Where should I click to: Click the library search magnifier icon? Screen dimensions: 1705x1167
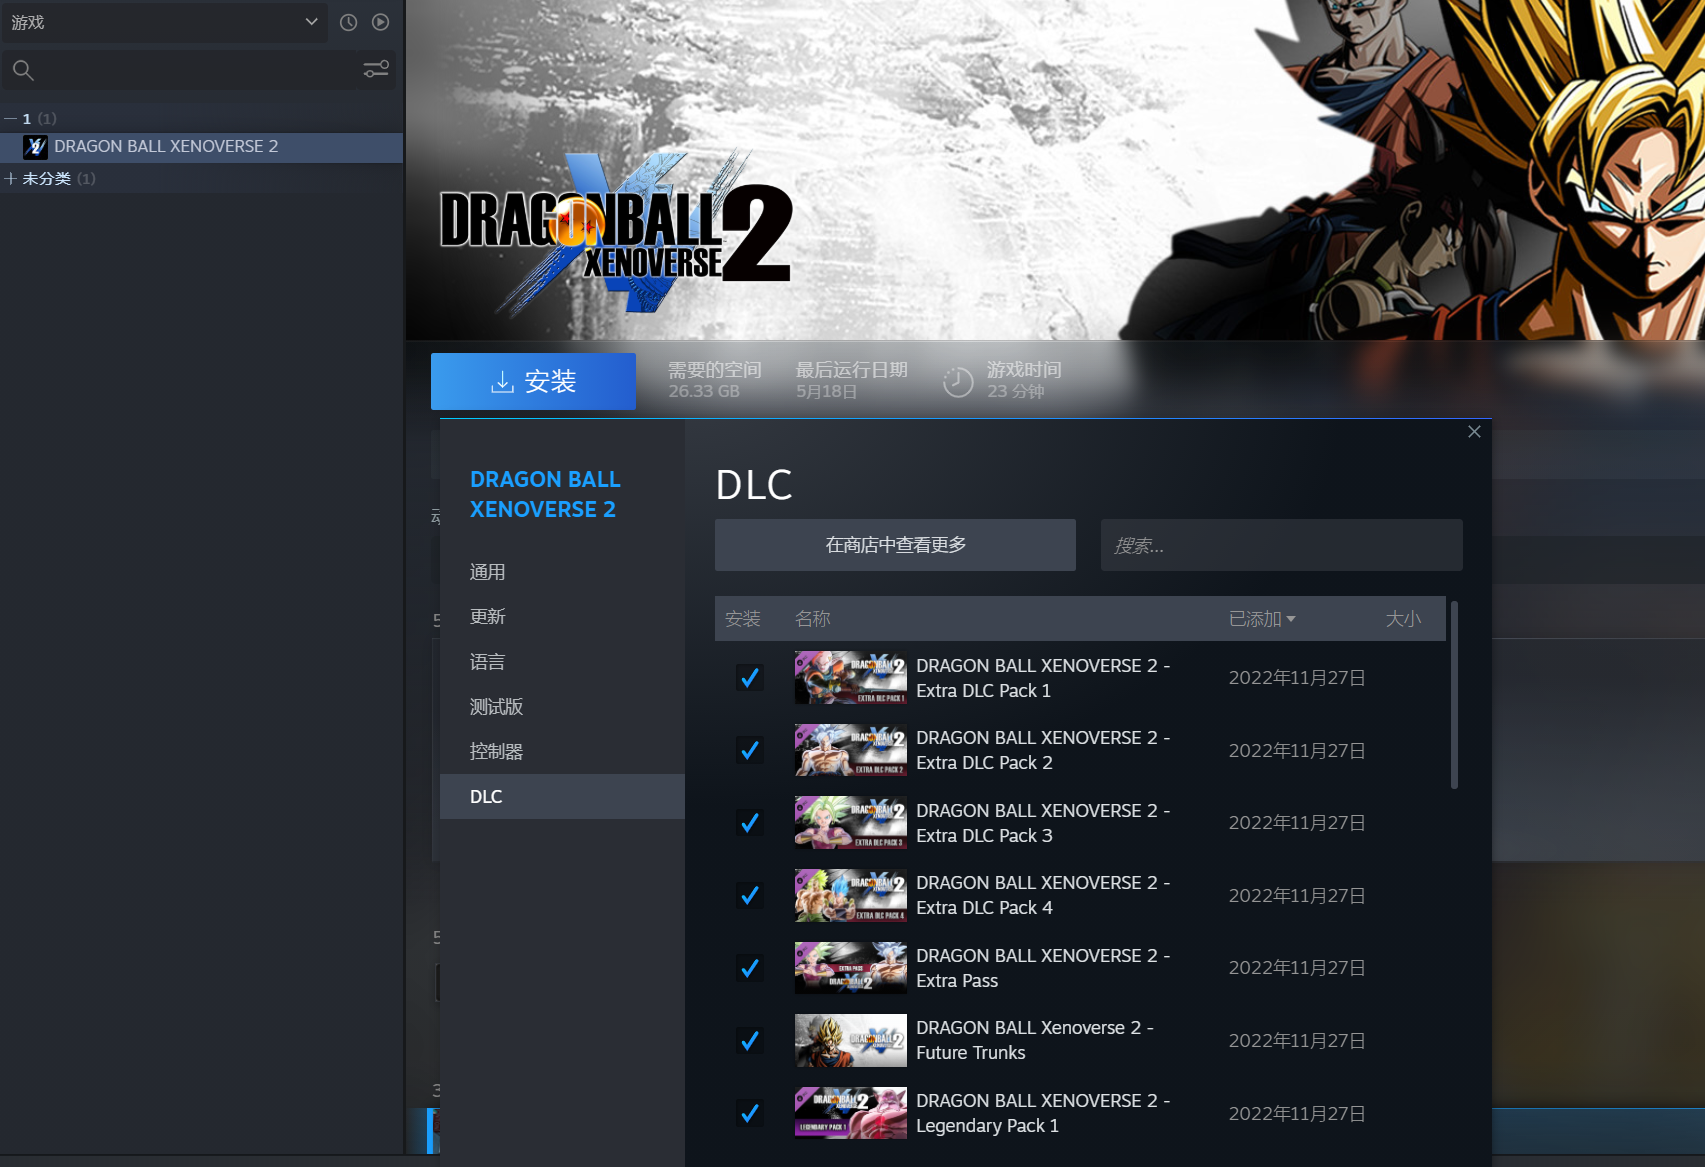click(x=23, y=70)
